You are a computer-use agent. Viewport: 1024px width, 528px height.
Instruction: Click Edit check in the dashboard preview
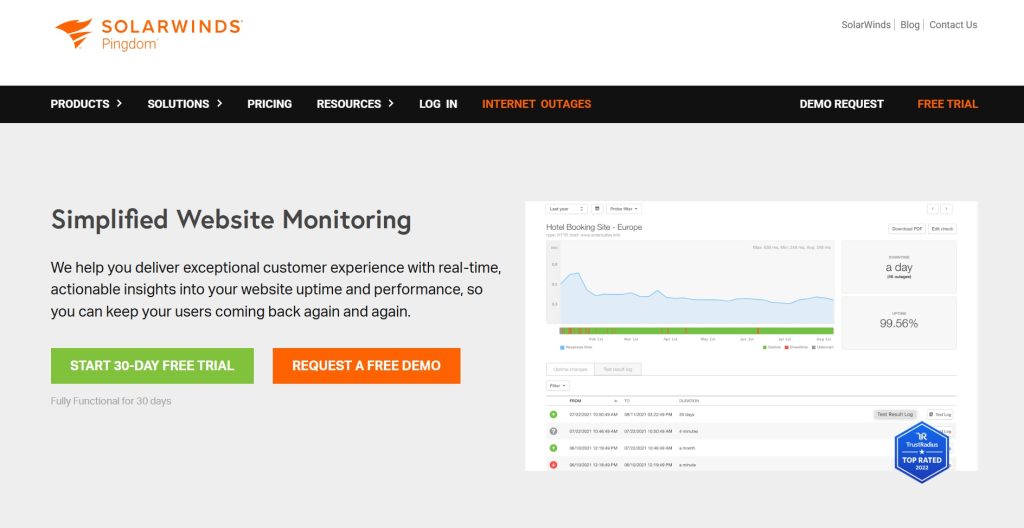[x=942, y=229]
